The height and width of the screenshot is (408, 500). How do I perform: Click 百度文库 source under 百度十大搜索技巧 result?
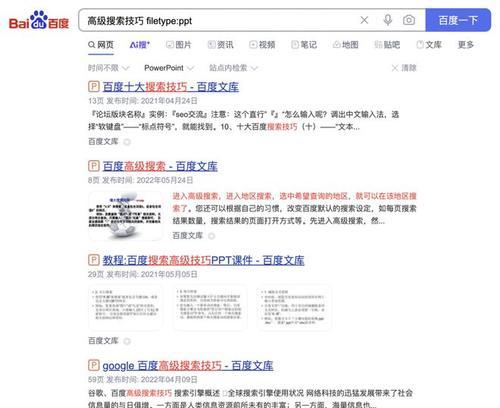[103, 142]
